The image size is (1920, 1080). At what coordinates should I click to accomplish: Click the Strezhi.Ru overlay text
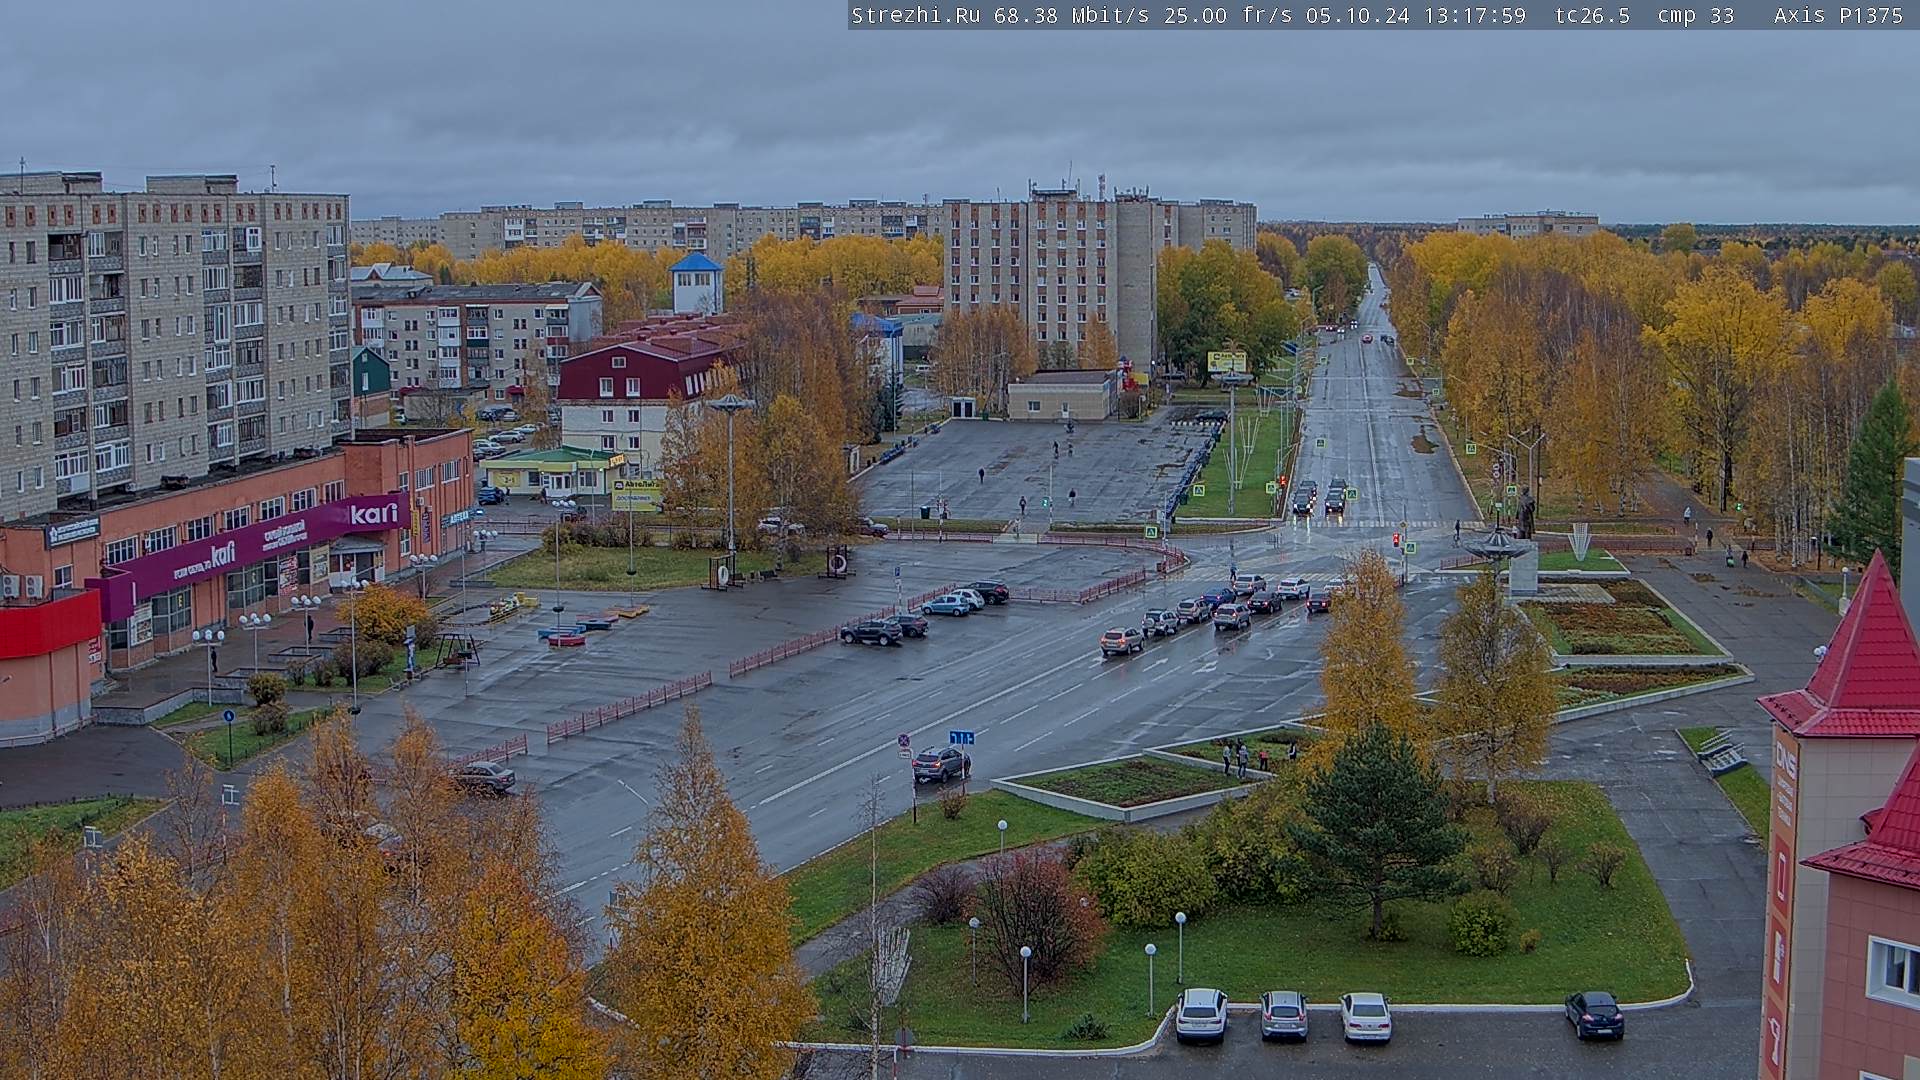coord(915,15)
